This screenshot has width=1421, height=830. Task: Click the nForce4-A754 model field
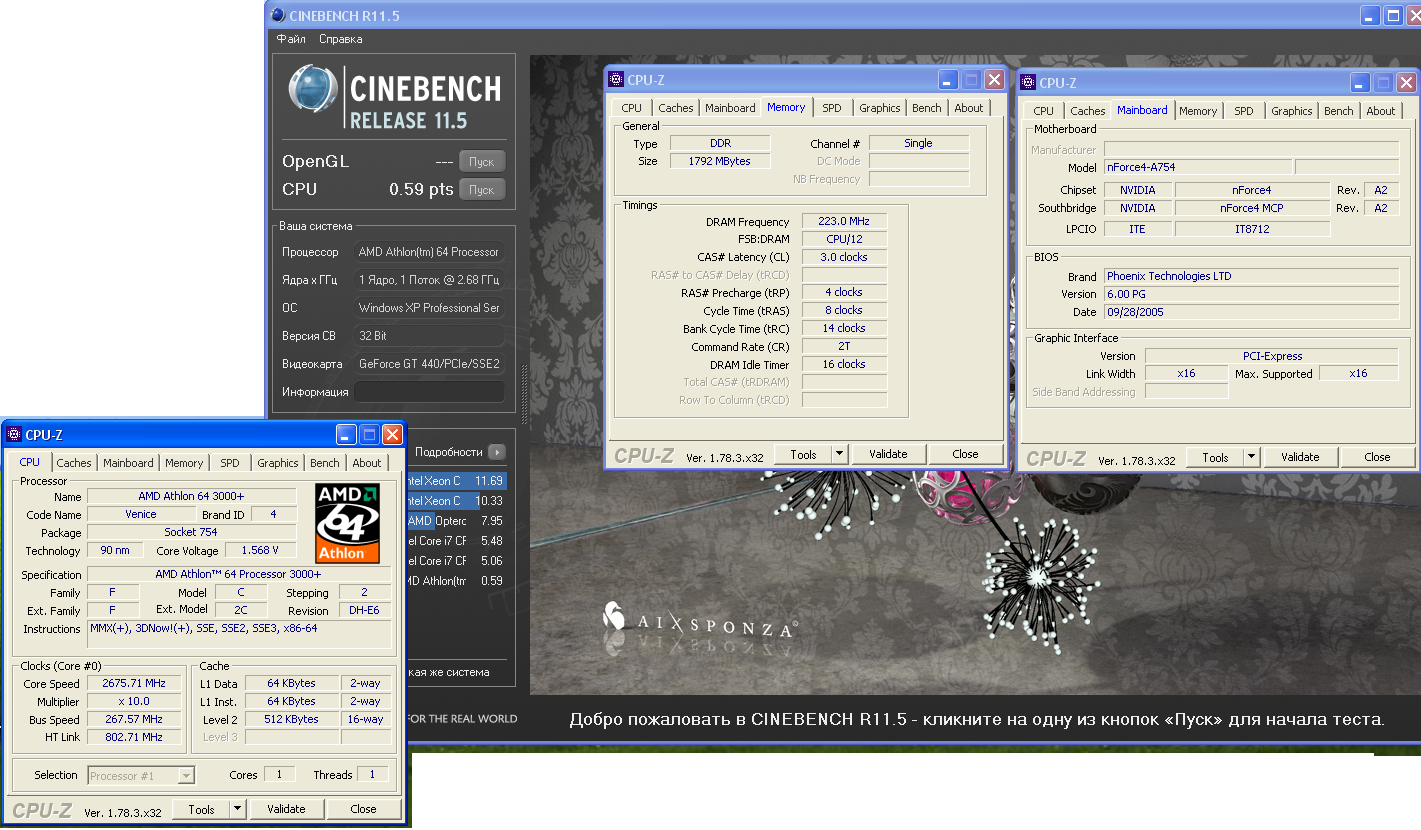[1197, 167]
